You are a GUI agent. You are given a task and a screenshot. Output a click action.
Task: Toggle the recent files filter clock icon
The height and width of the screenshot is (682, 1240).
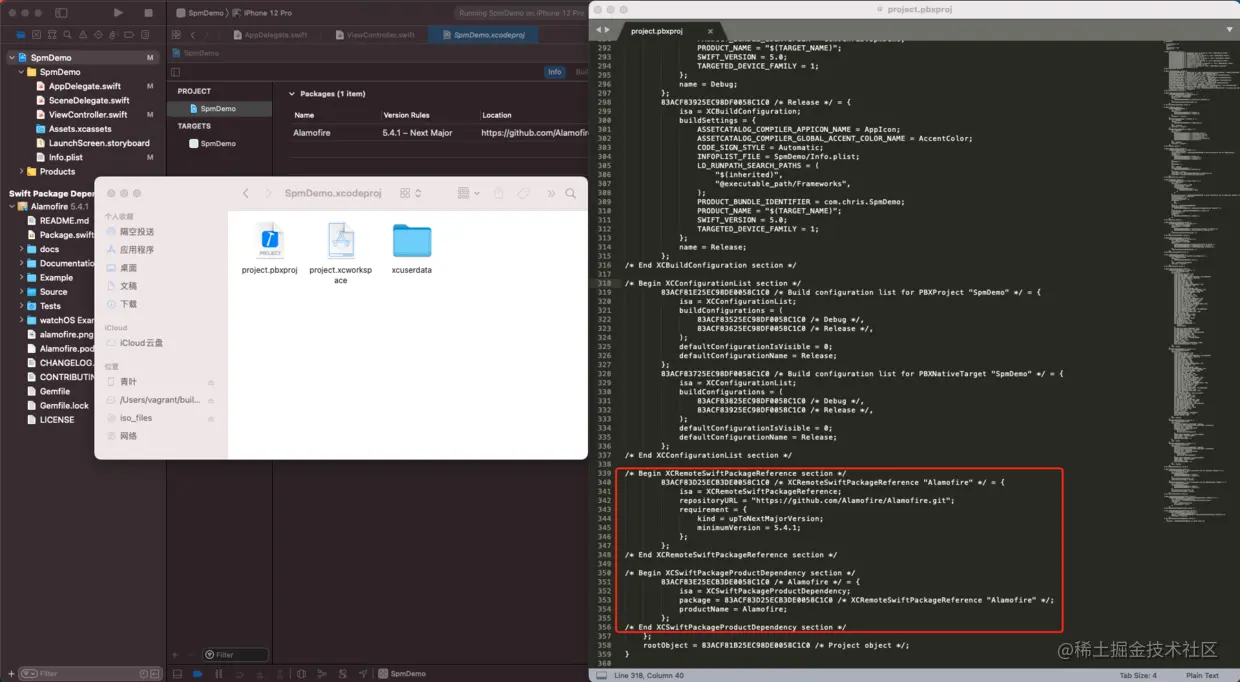click(x=143, y=674)
